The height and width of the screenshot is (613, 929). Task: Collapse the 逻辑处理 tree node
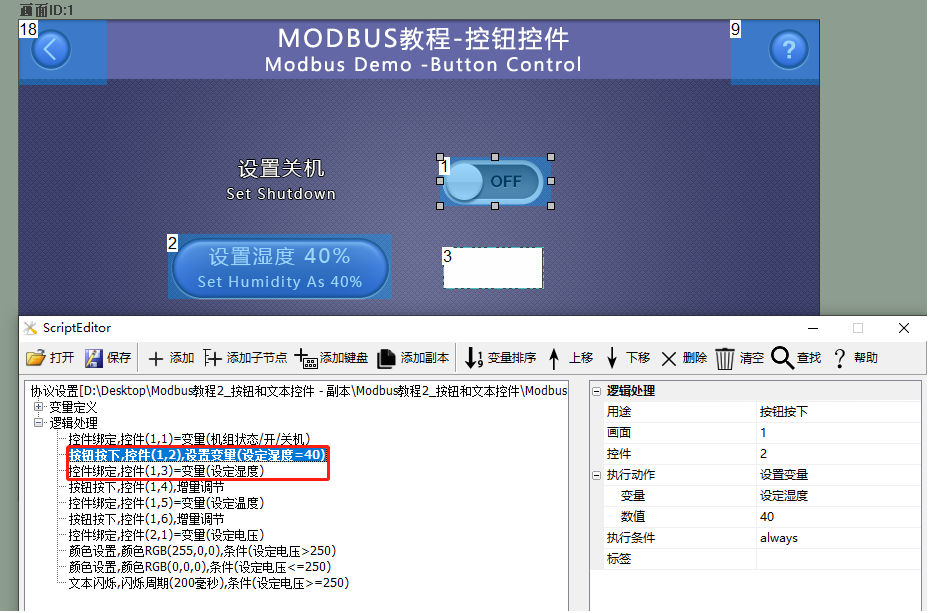(x=39, y=423)
